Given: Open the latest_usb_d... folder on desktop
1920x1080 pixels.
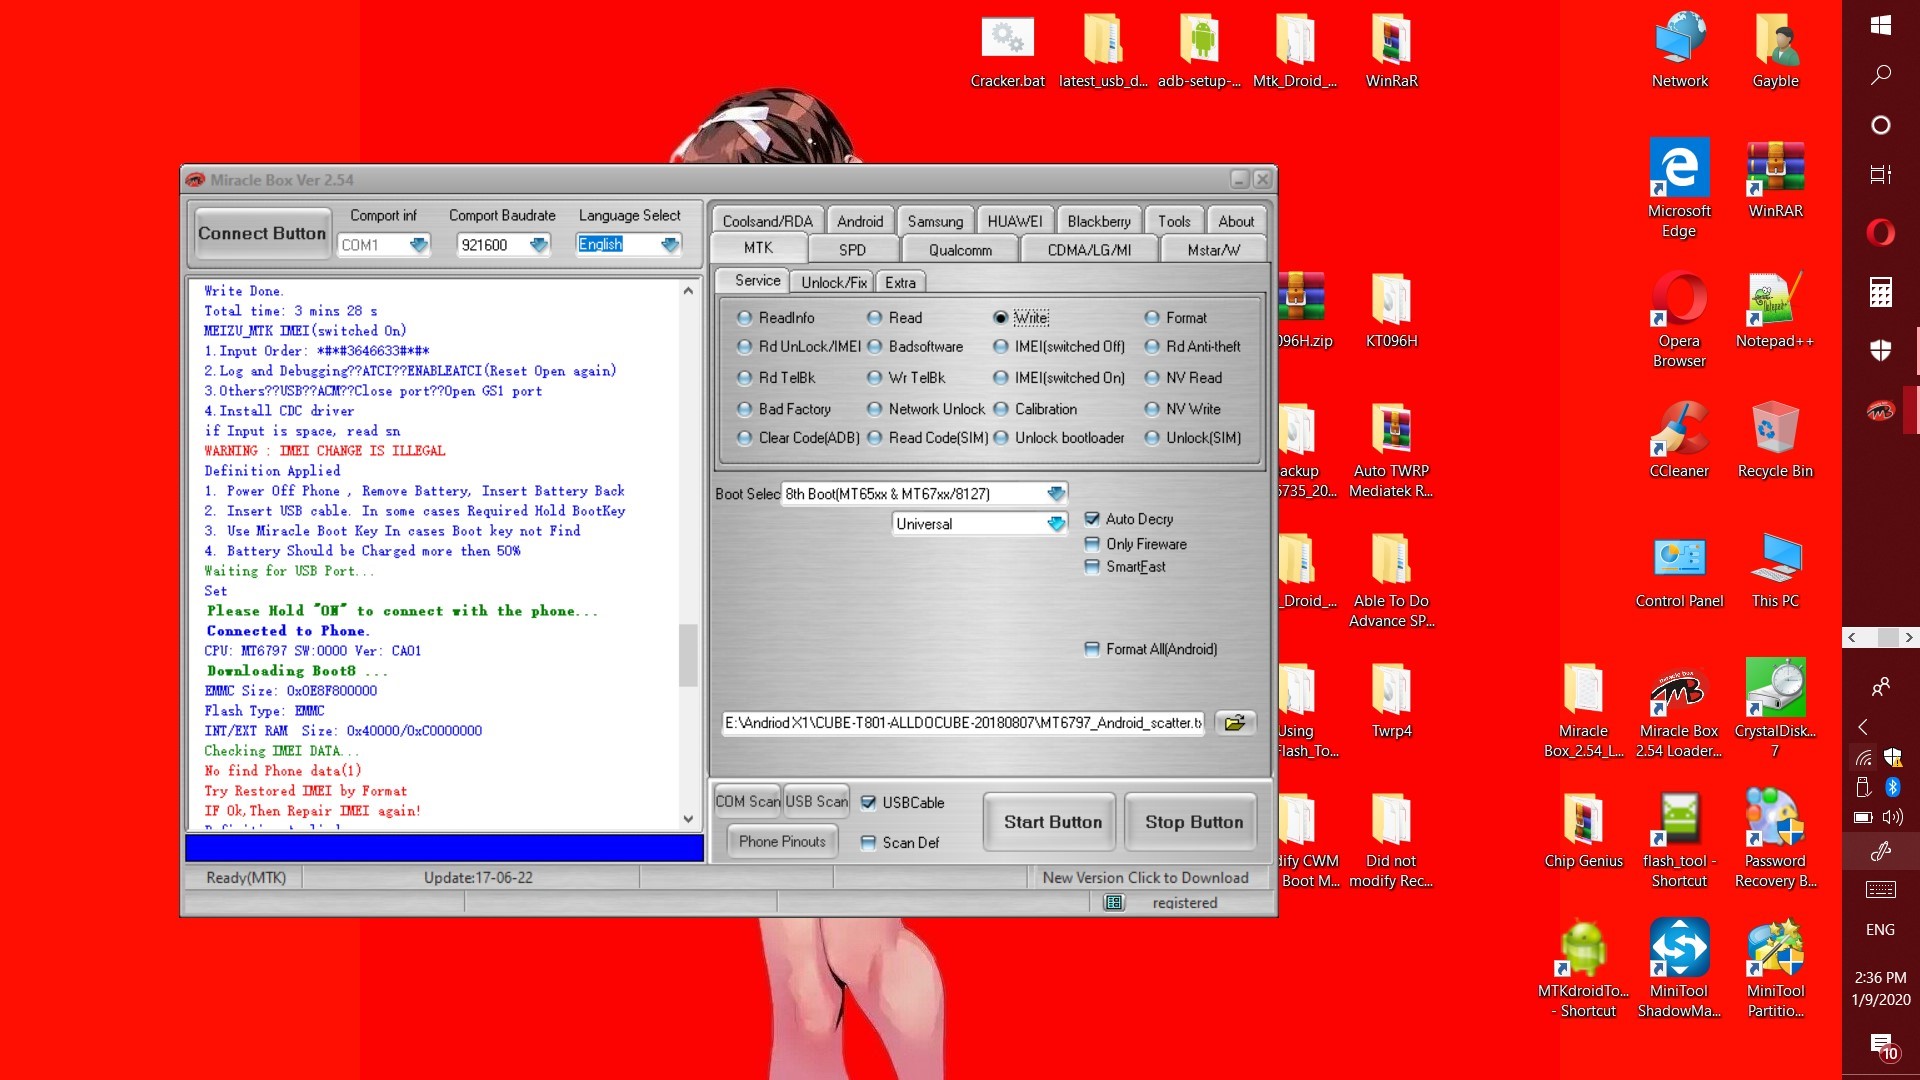Looking at the screenshot, I should point(1103,52).
